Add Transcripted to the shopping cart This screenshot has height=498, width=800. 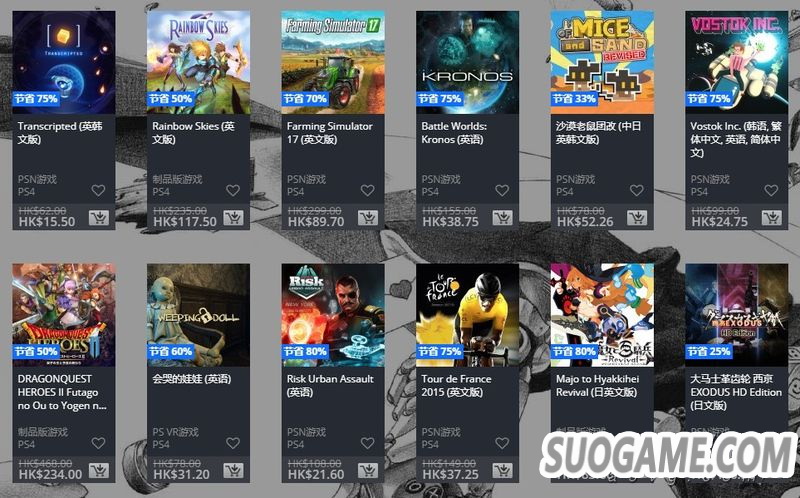[99, 218]
